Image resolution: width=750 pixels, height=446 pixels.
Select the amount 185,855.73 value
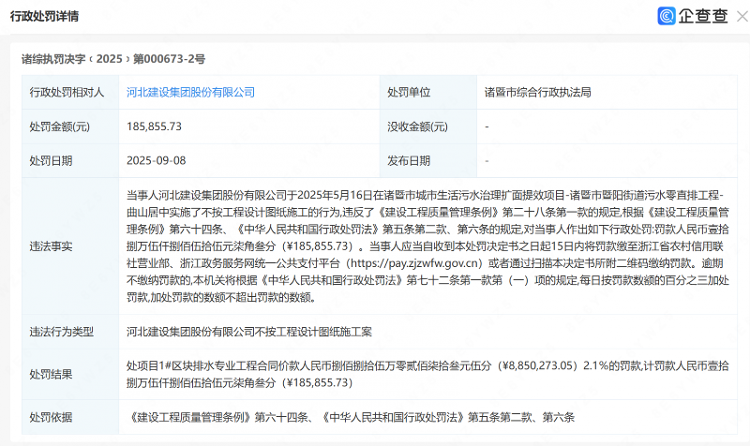(154, 126)
